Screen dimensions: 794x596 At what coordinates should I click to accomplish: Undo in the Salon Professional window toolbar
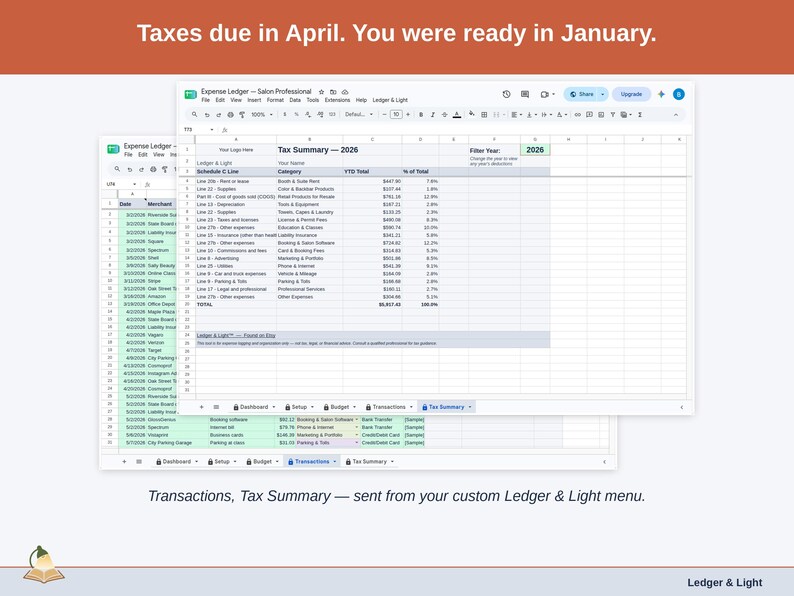(x=207, y=114)
